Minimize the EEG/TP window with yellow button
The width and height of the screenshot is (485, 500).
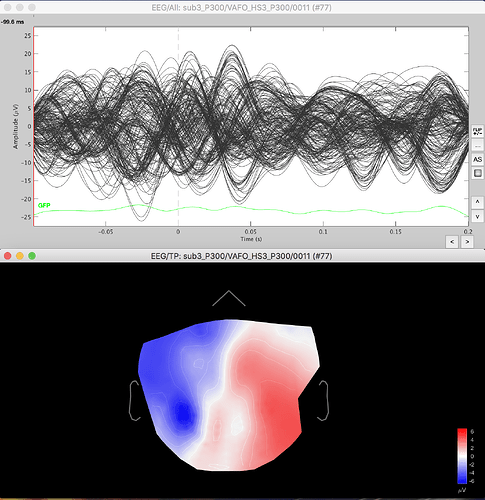20,256
